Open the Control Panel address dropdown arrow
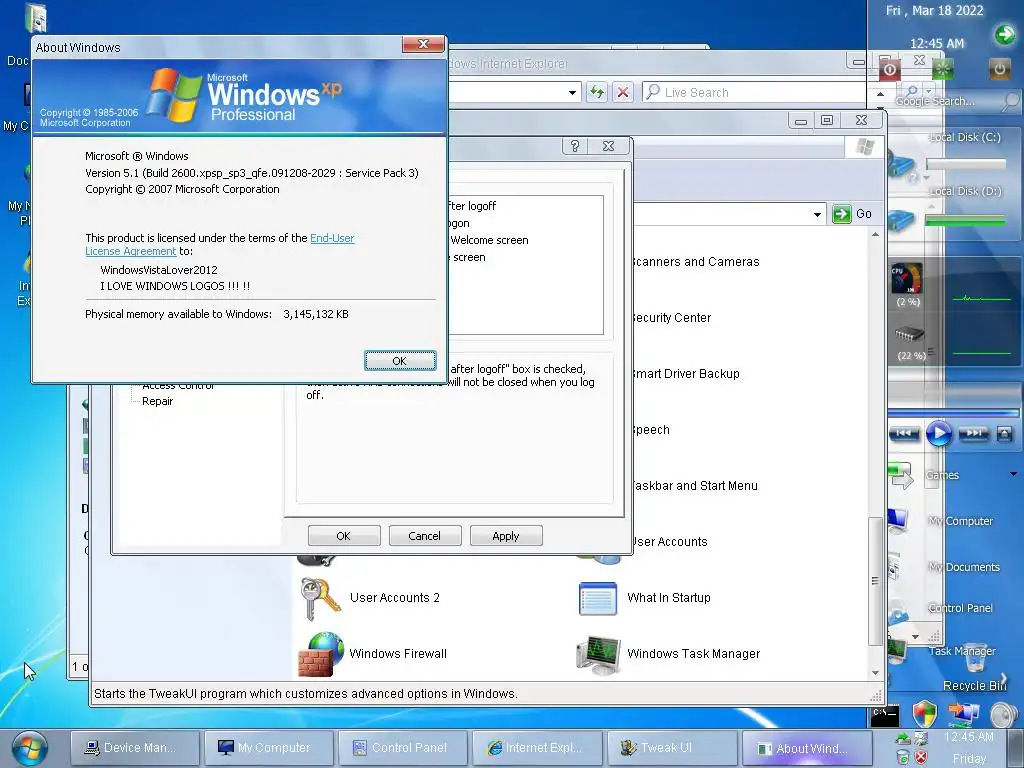1024x768 pixels. pos(817,214)
